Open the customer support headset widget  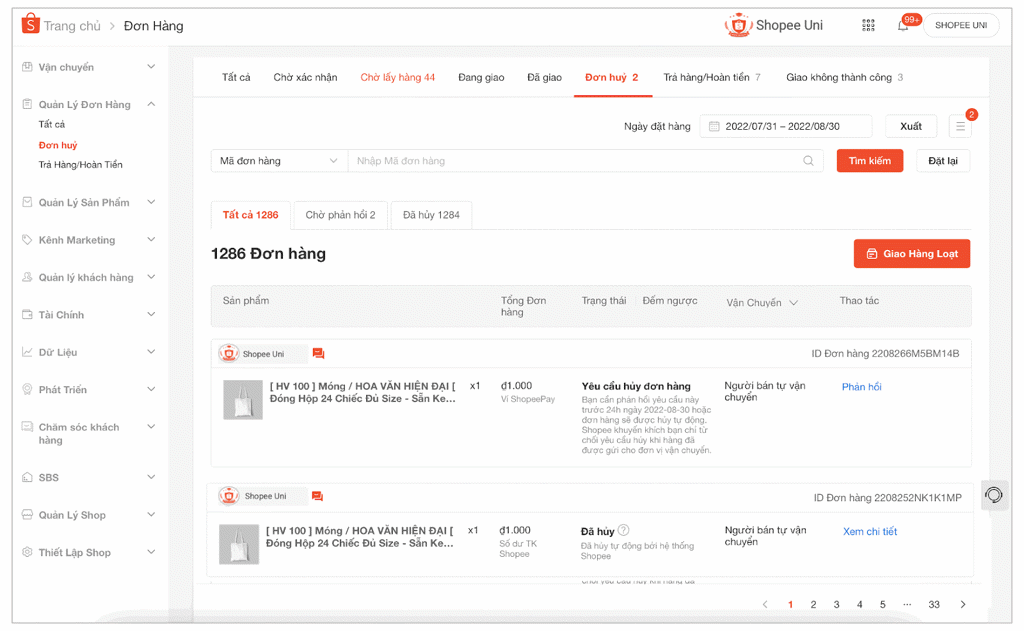pos(994,495)
